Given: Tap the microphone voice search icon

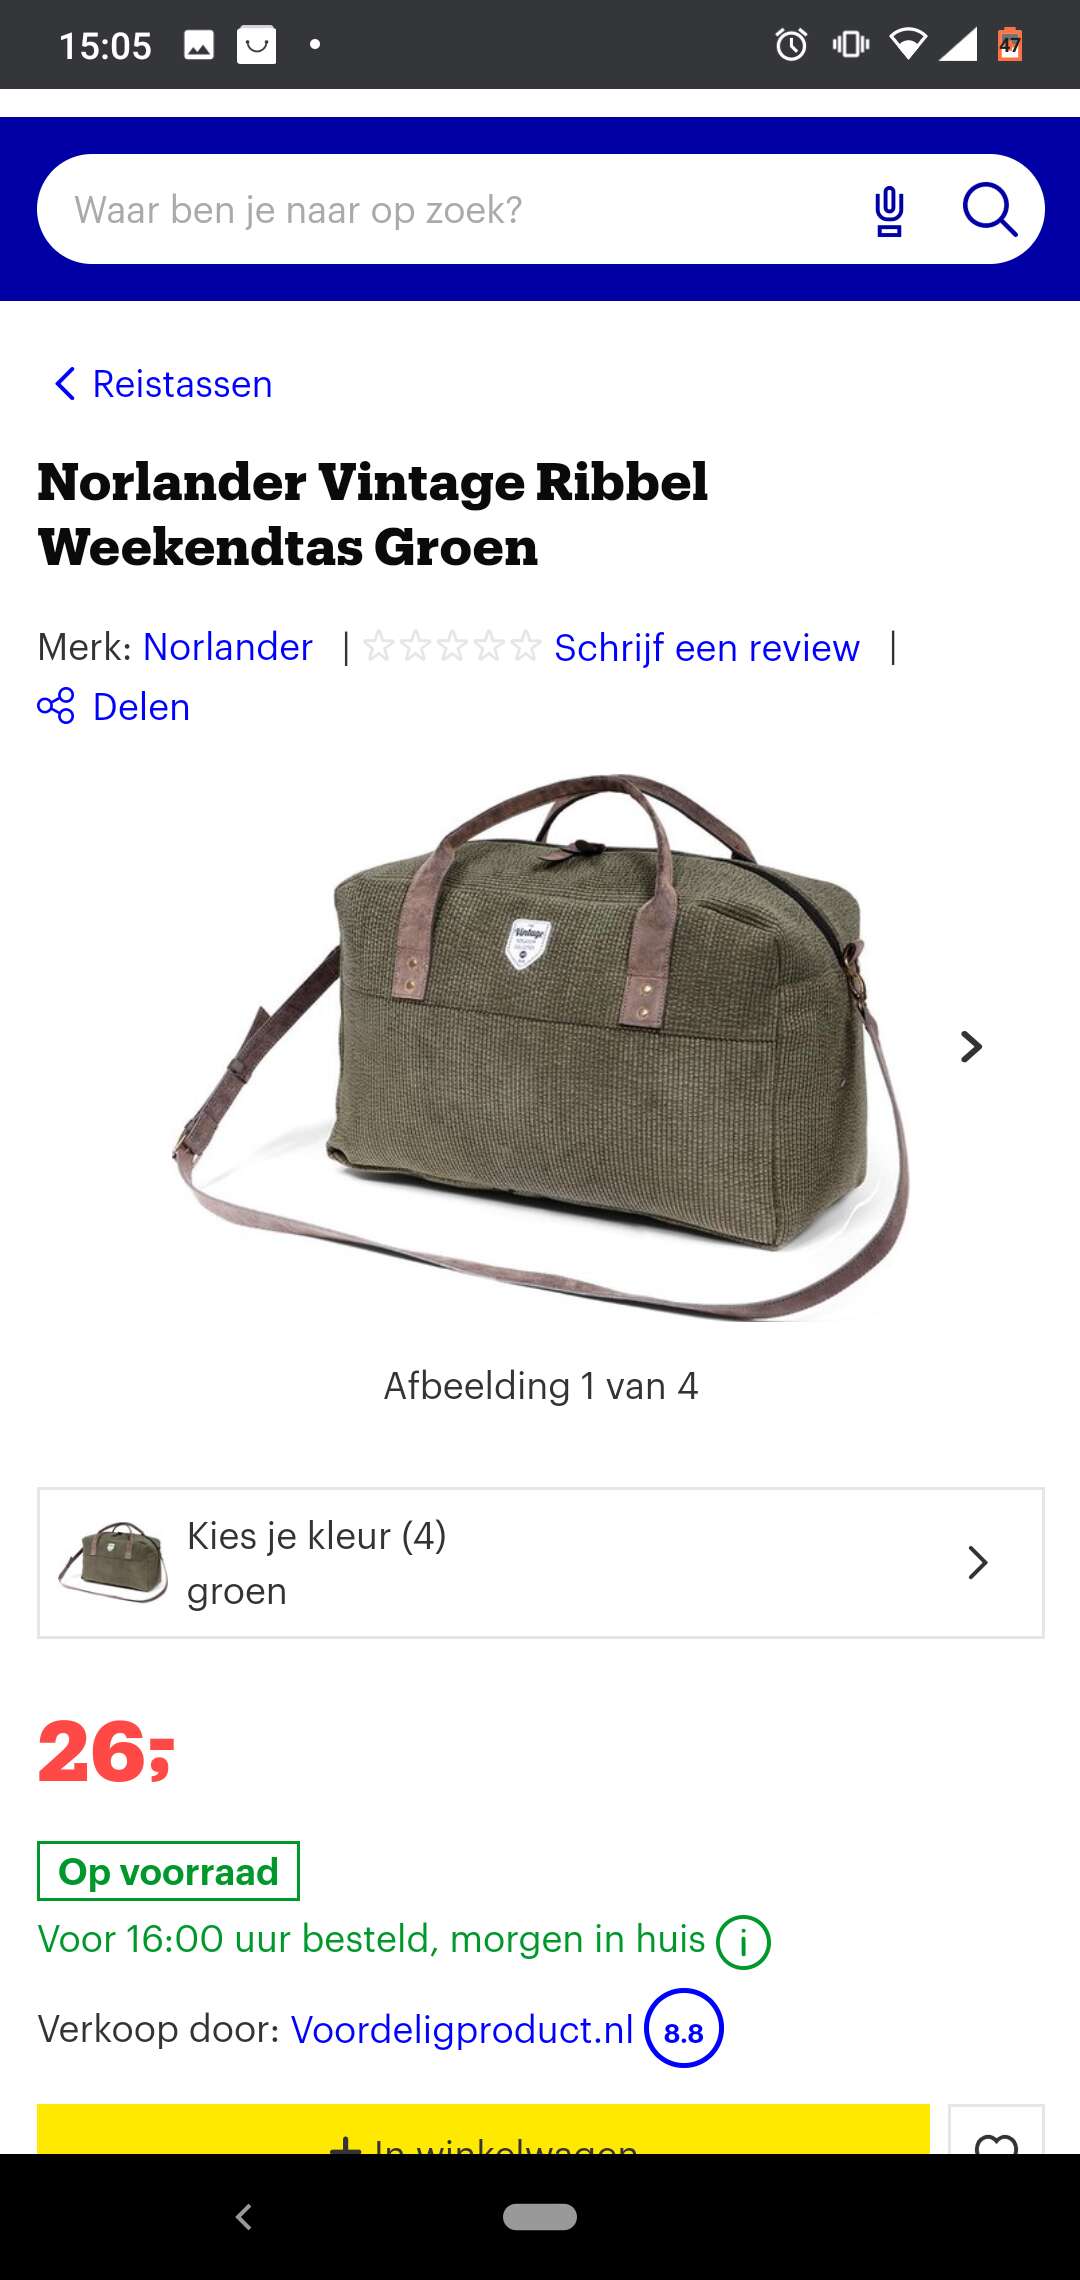Looking at the screenshot, I should pos(889,211).
